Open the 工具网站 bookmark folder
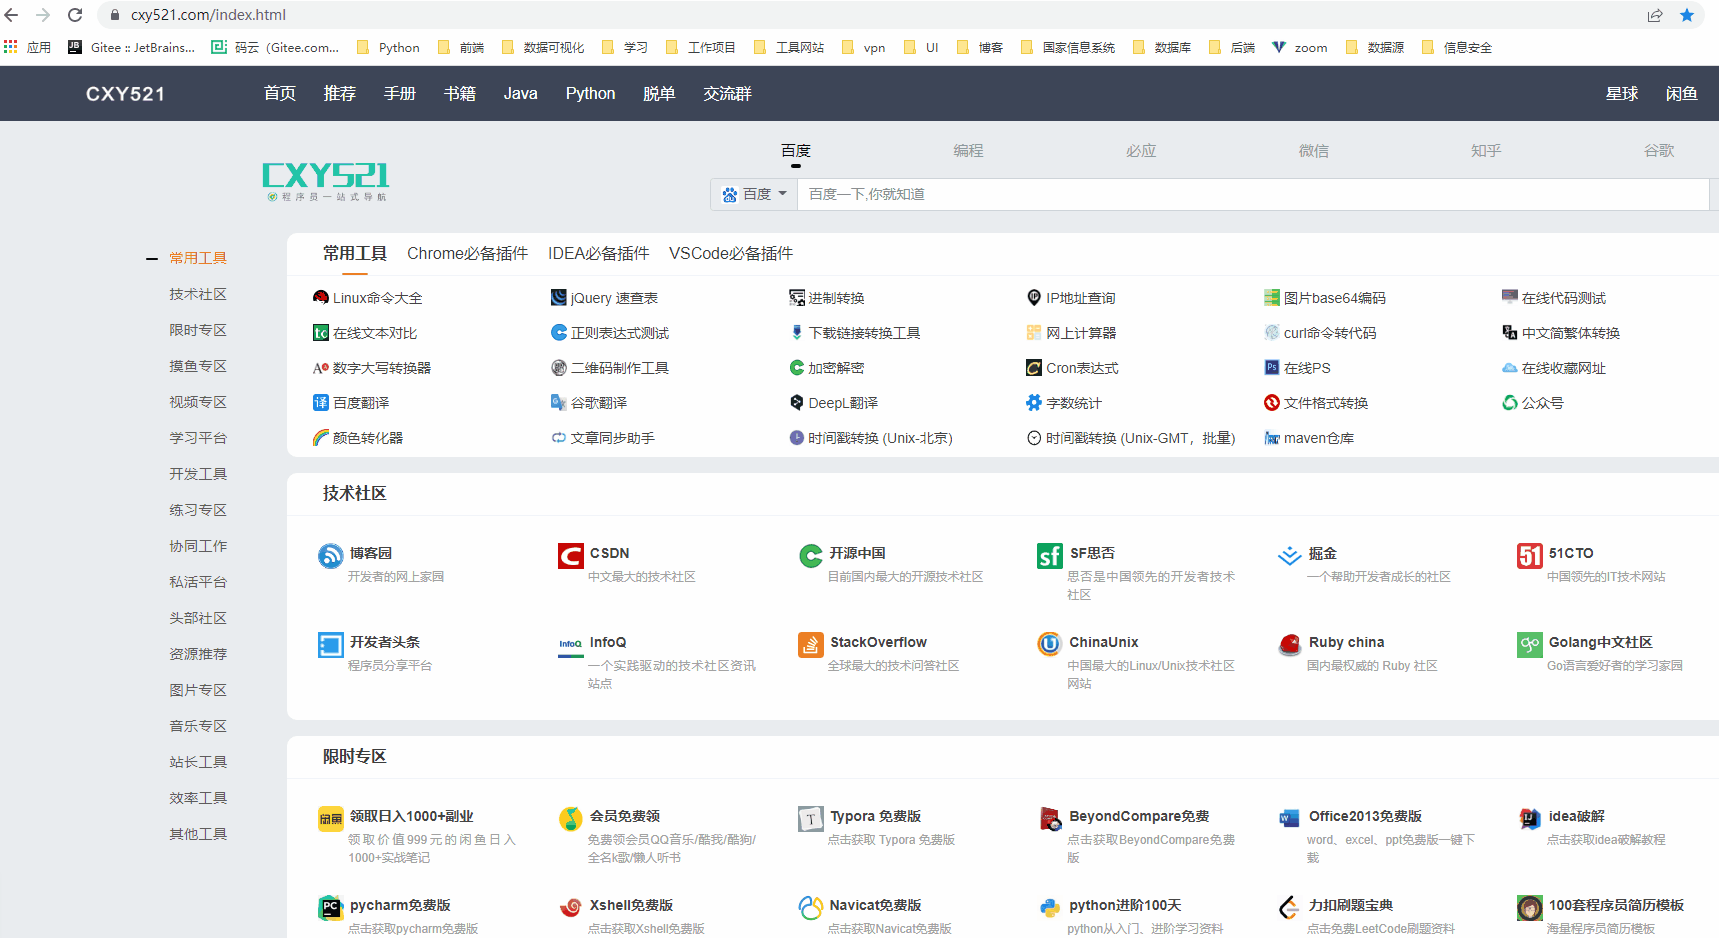1719x938 pixels. (789, 47)
